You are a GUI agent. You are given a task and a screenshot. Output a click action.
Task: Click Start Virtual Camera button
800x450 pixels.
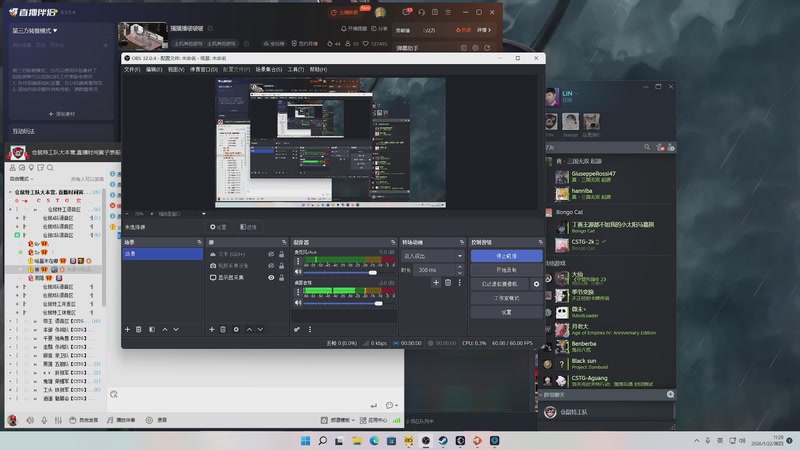[x=499, y=284]
